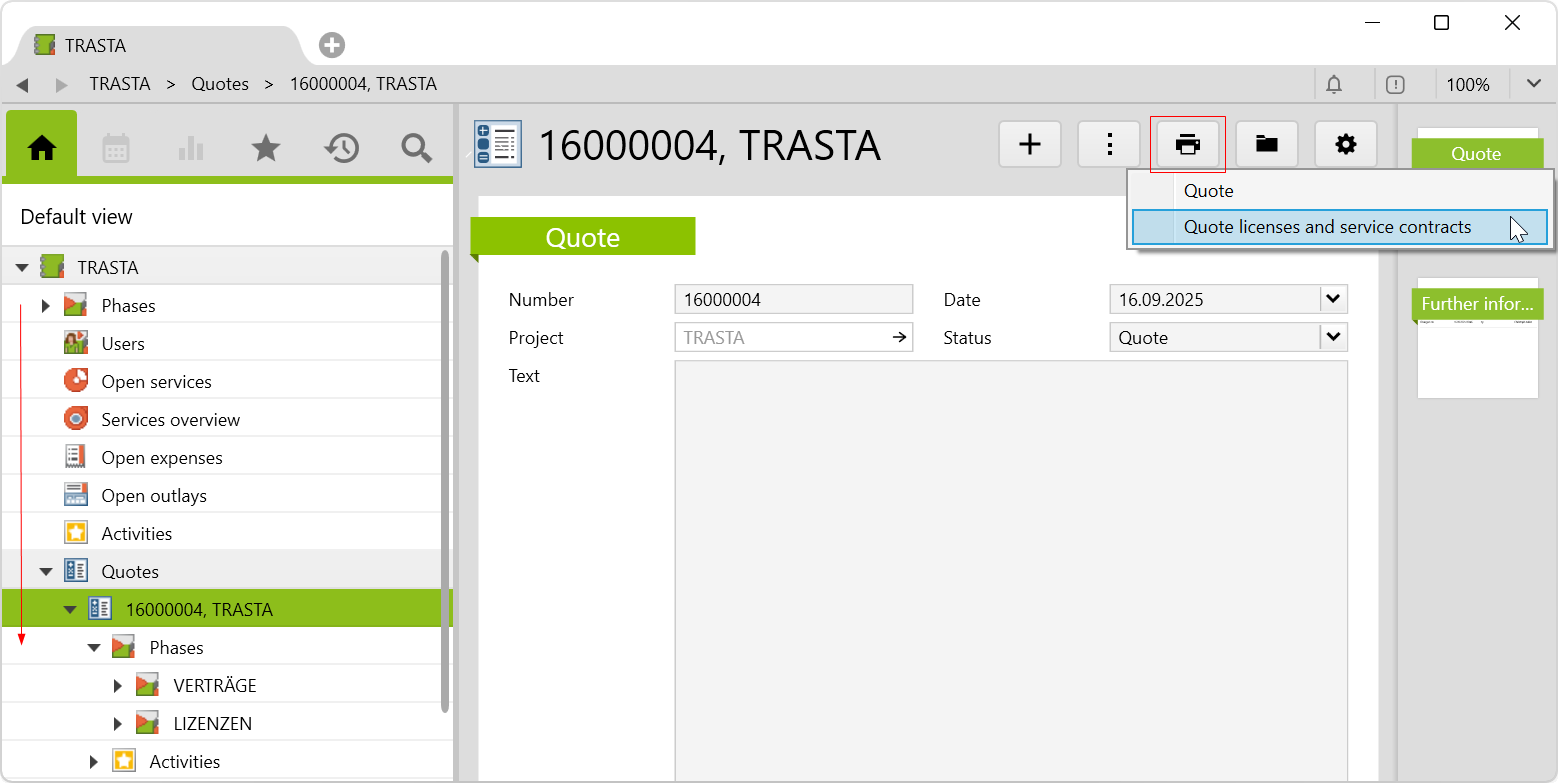The width and height of the screenshot is (1558, 783).
Task: Open settings gear button for the quote
Action: click(1345, 145)
